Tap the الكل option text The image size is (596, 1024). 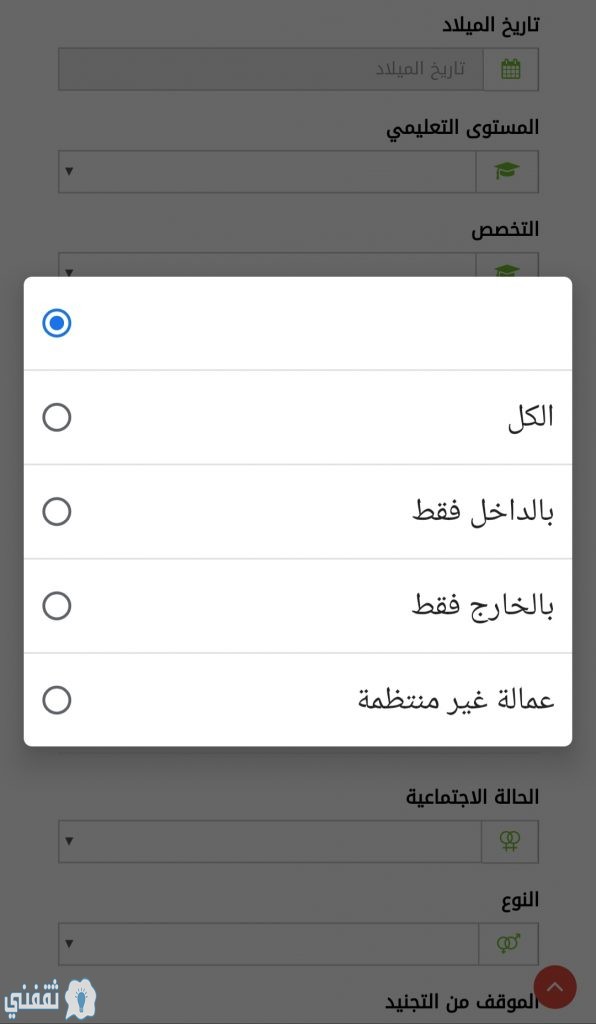[531, 417]
